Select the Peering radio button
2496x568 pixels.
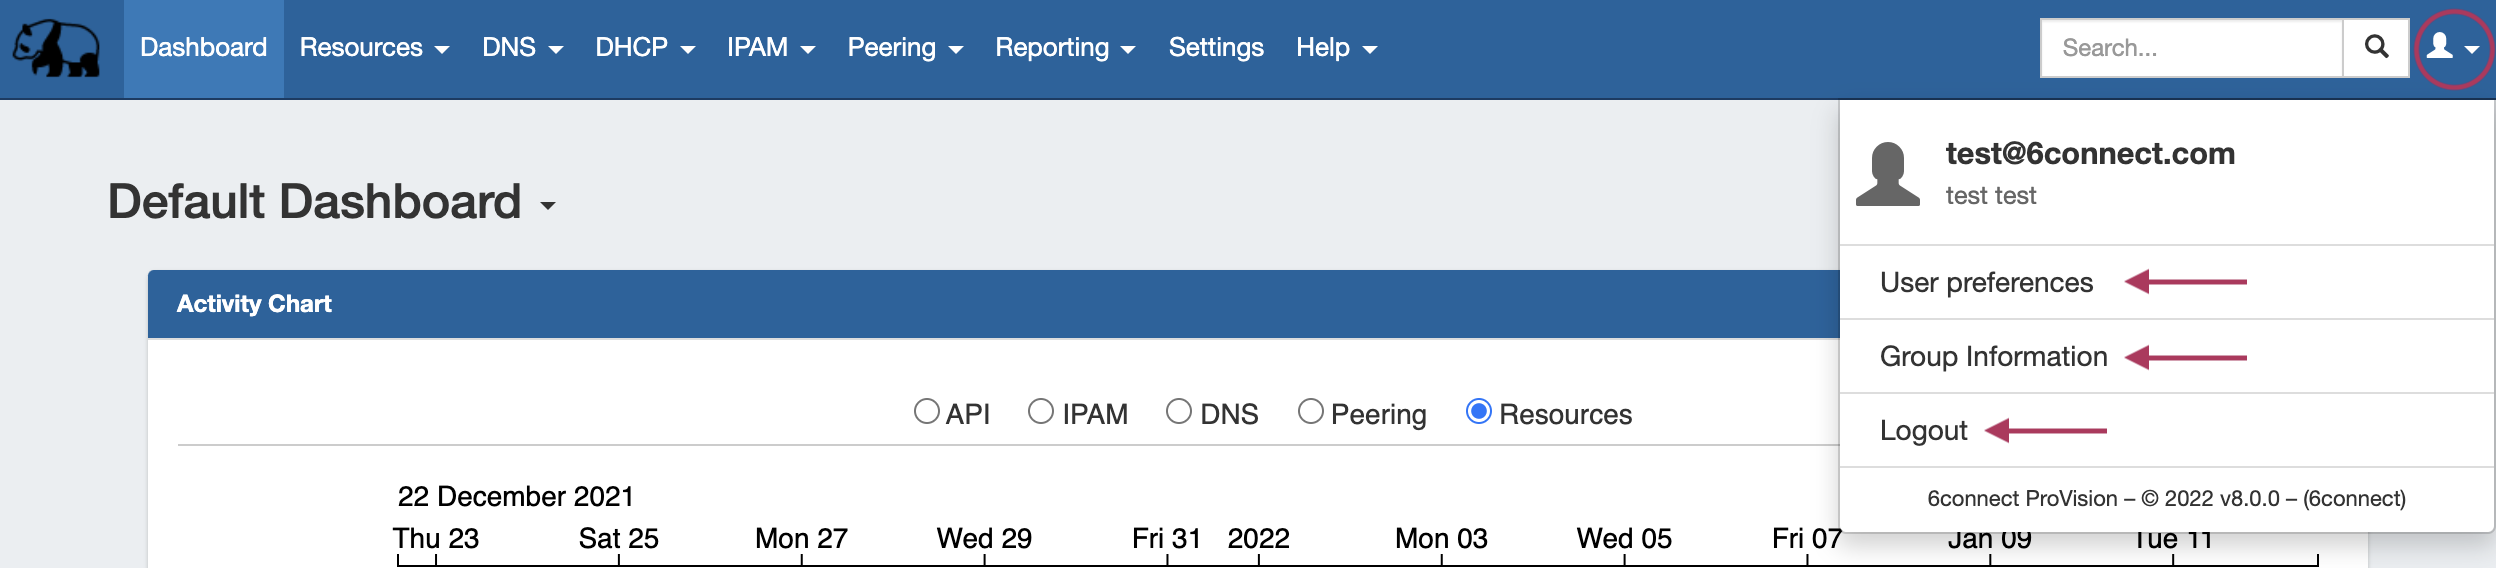[1310, 412]
